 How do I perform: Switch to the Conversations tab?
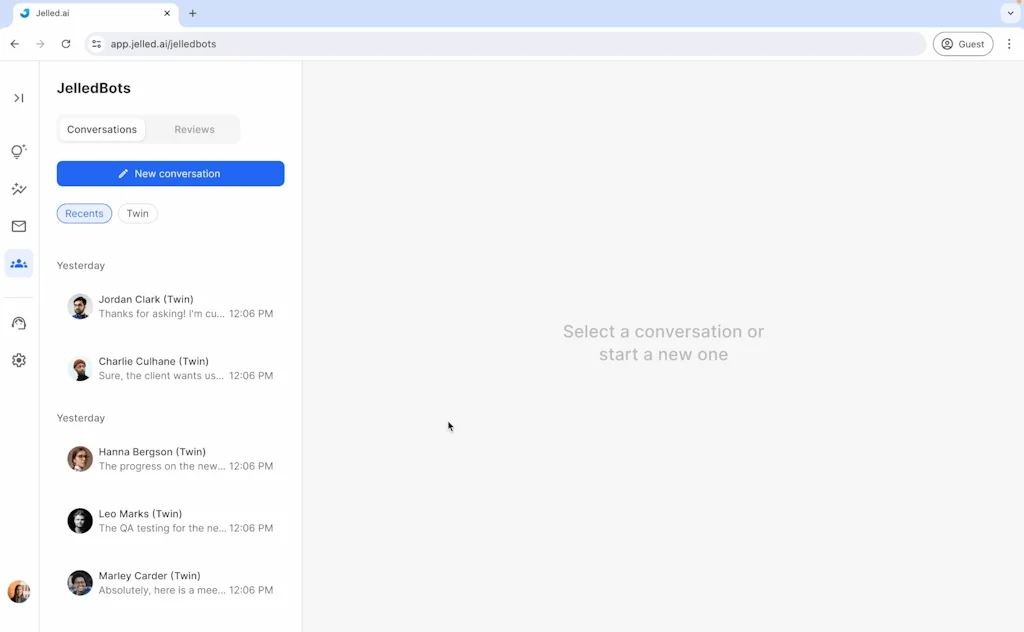(x=101, y=129)
